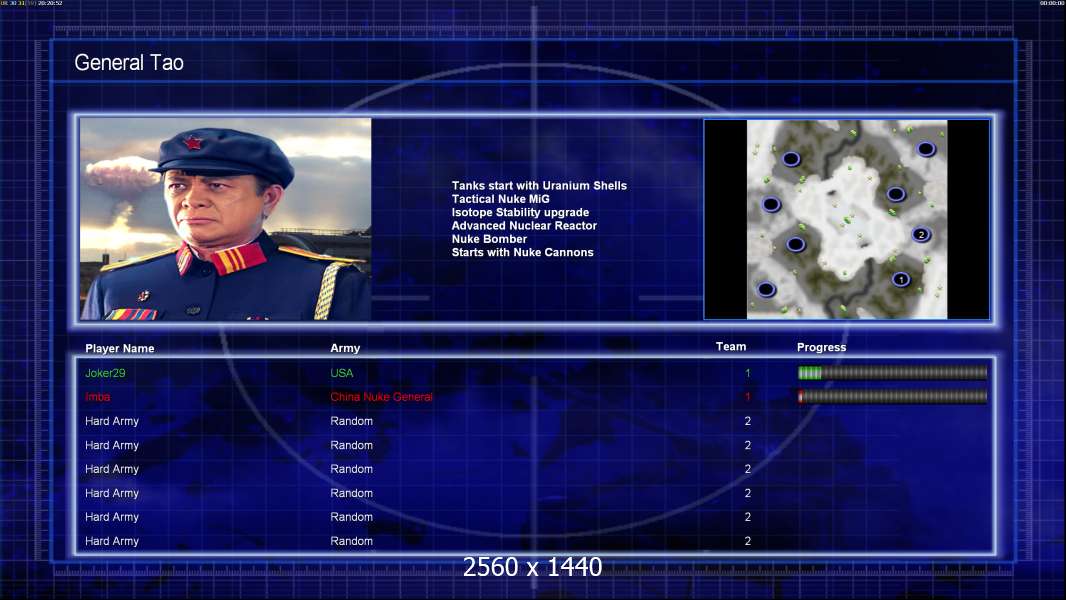1066x600 pixels.
Task: Select start position numbered 1 on minimap
Action: click(901, 279)
